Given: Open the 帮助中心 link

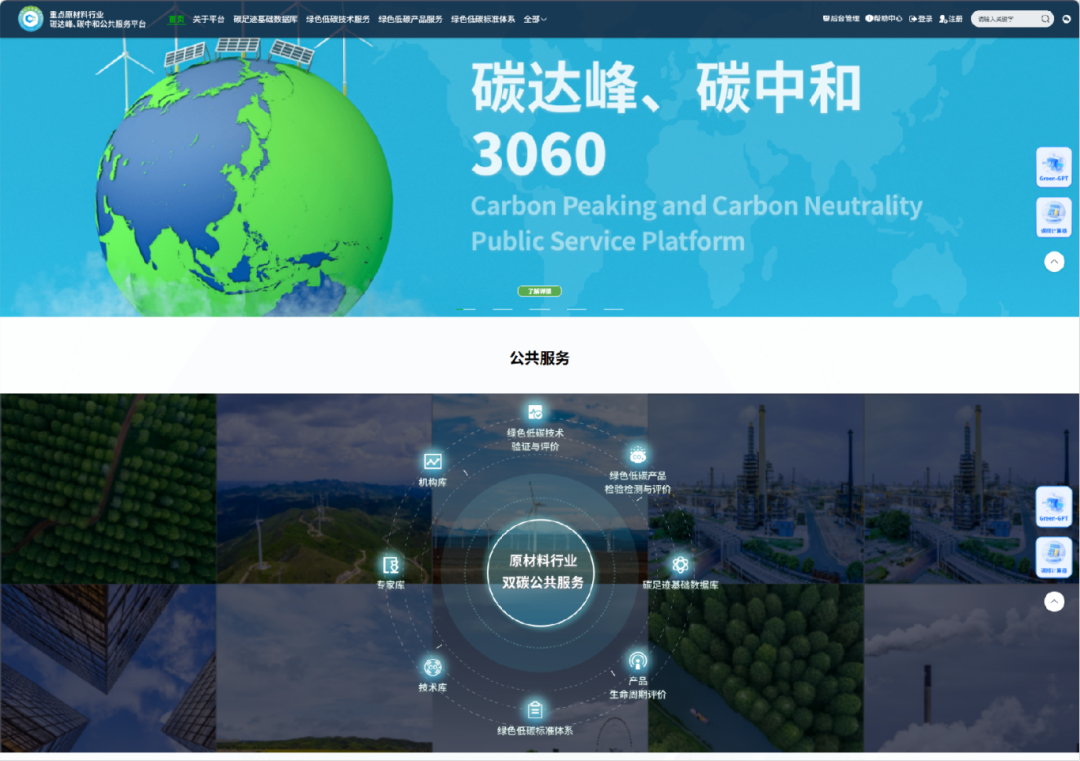Looking at the screenshot, I should click(884, 19).
